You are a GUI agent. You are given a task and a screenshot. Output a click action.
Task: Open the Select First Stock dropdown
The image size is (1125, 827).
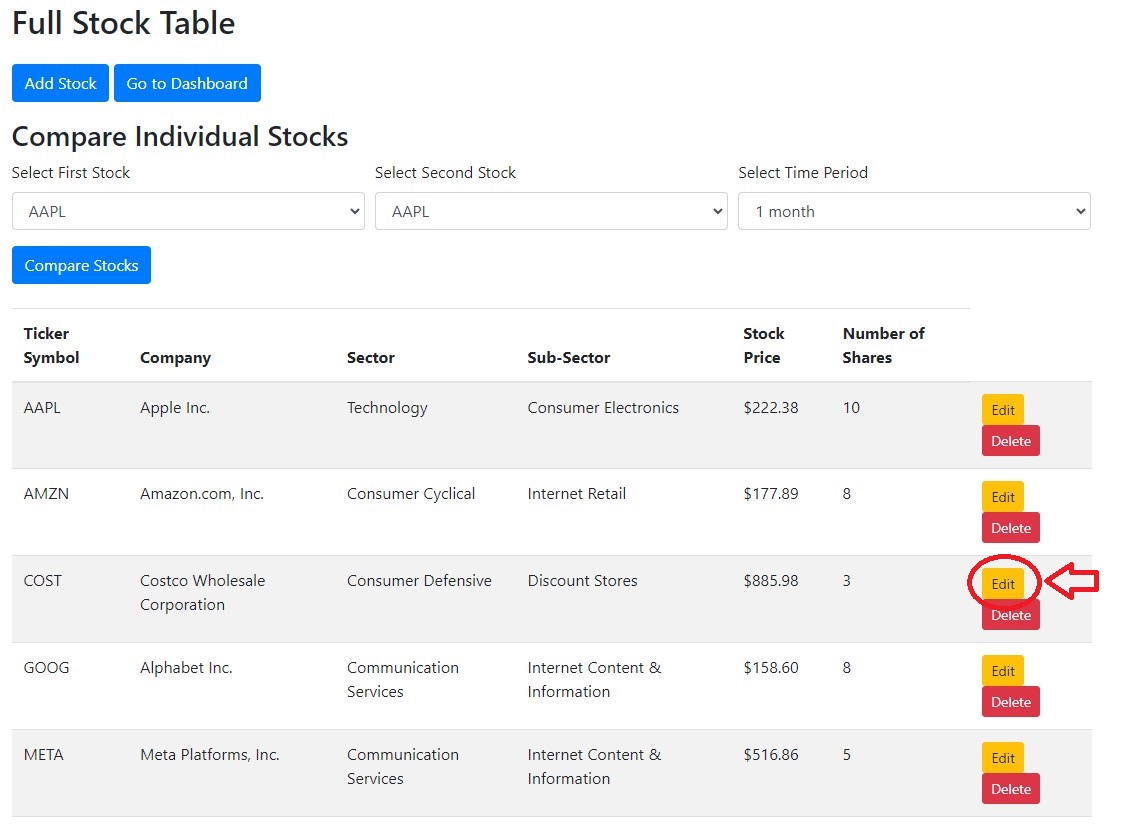coord(188,212)
